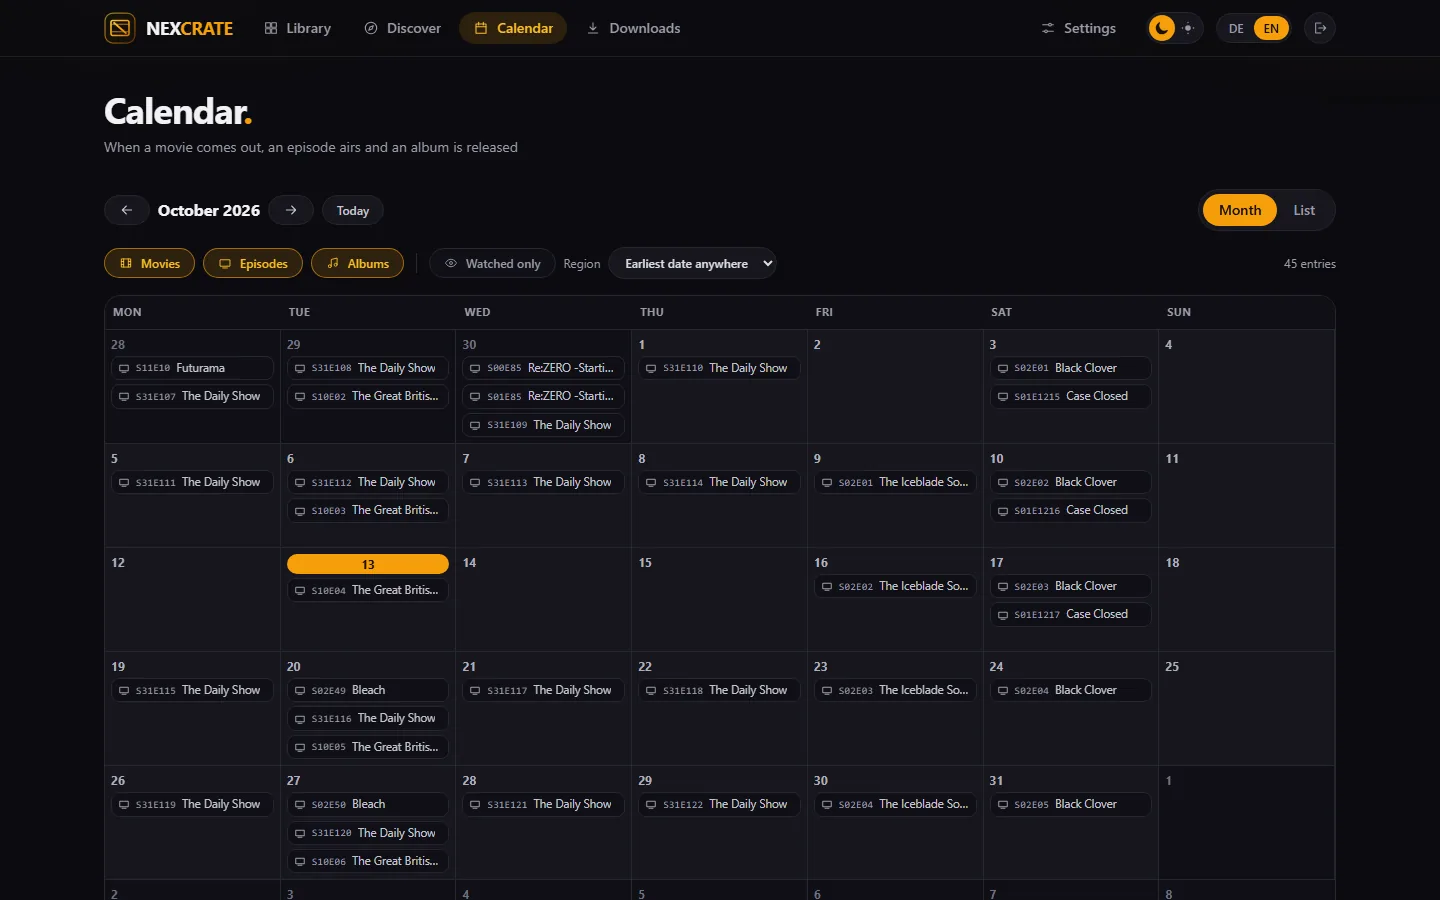Image resolution: width=1440 pixels, height=900 pixels.
Task: Toggle the Albums filter
Action: click(x=358, y=263)
